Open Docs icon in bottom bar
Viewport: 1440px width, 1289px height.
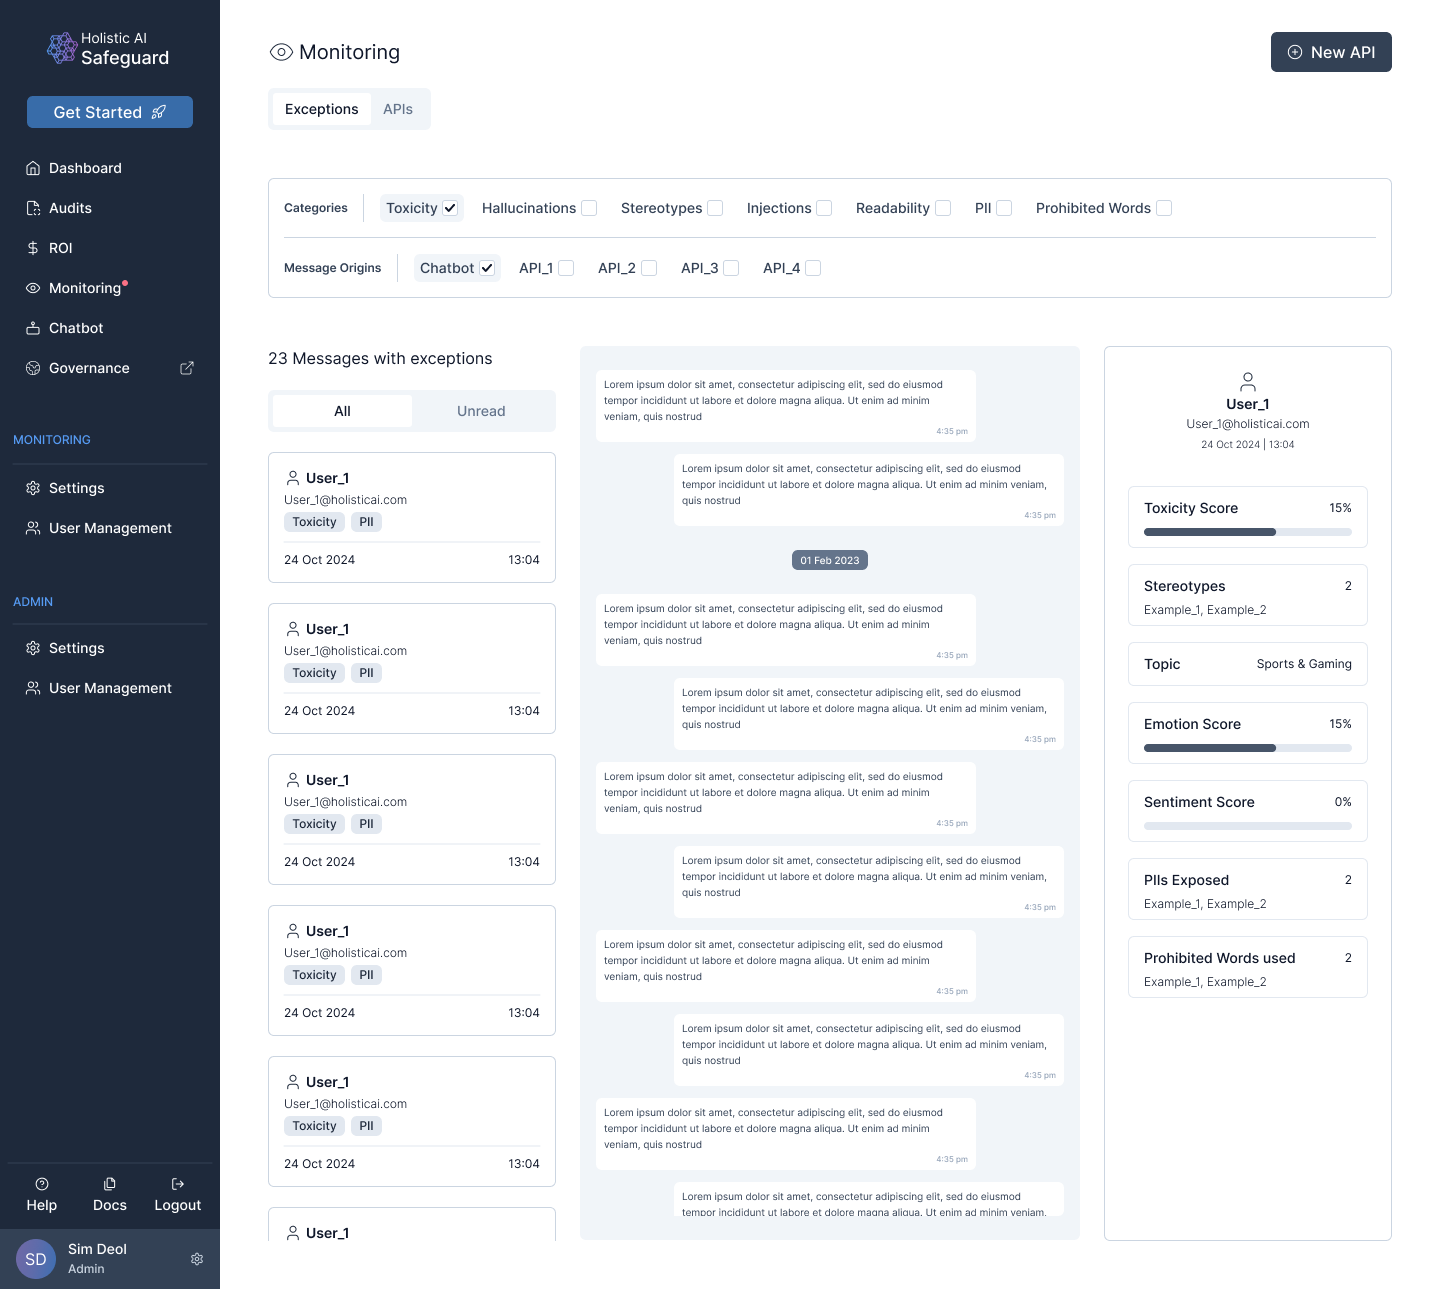coord(110,1184)
